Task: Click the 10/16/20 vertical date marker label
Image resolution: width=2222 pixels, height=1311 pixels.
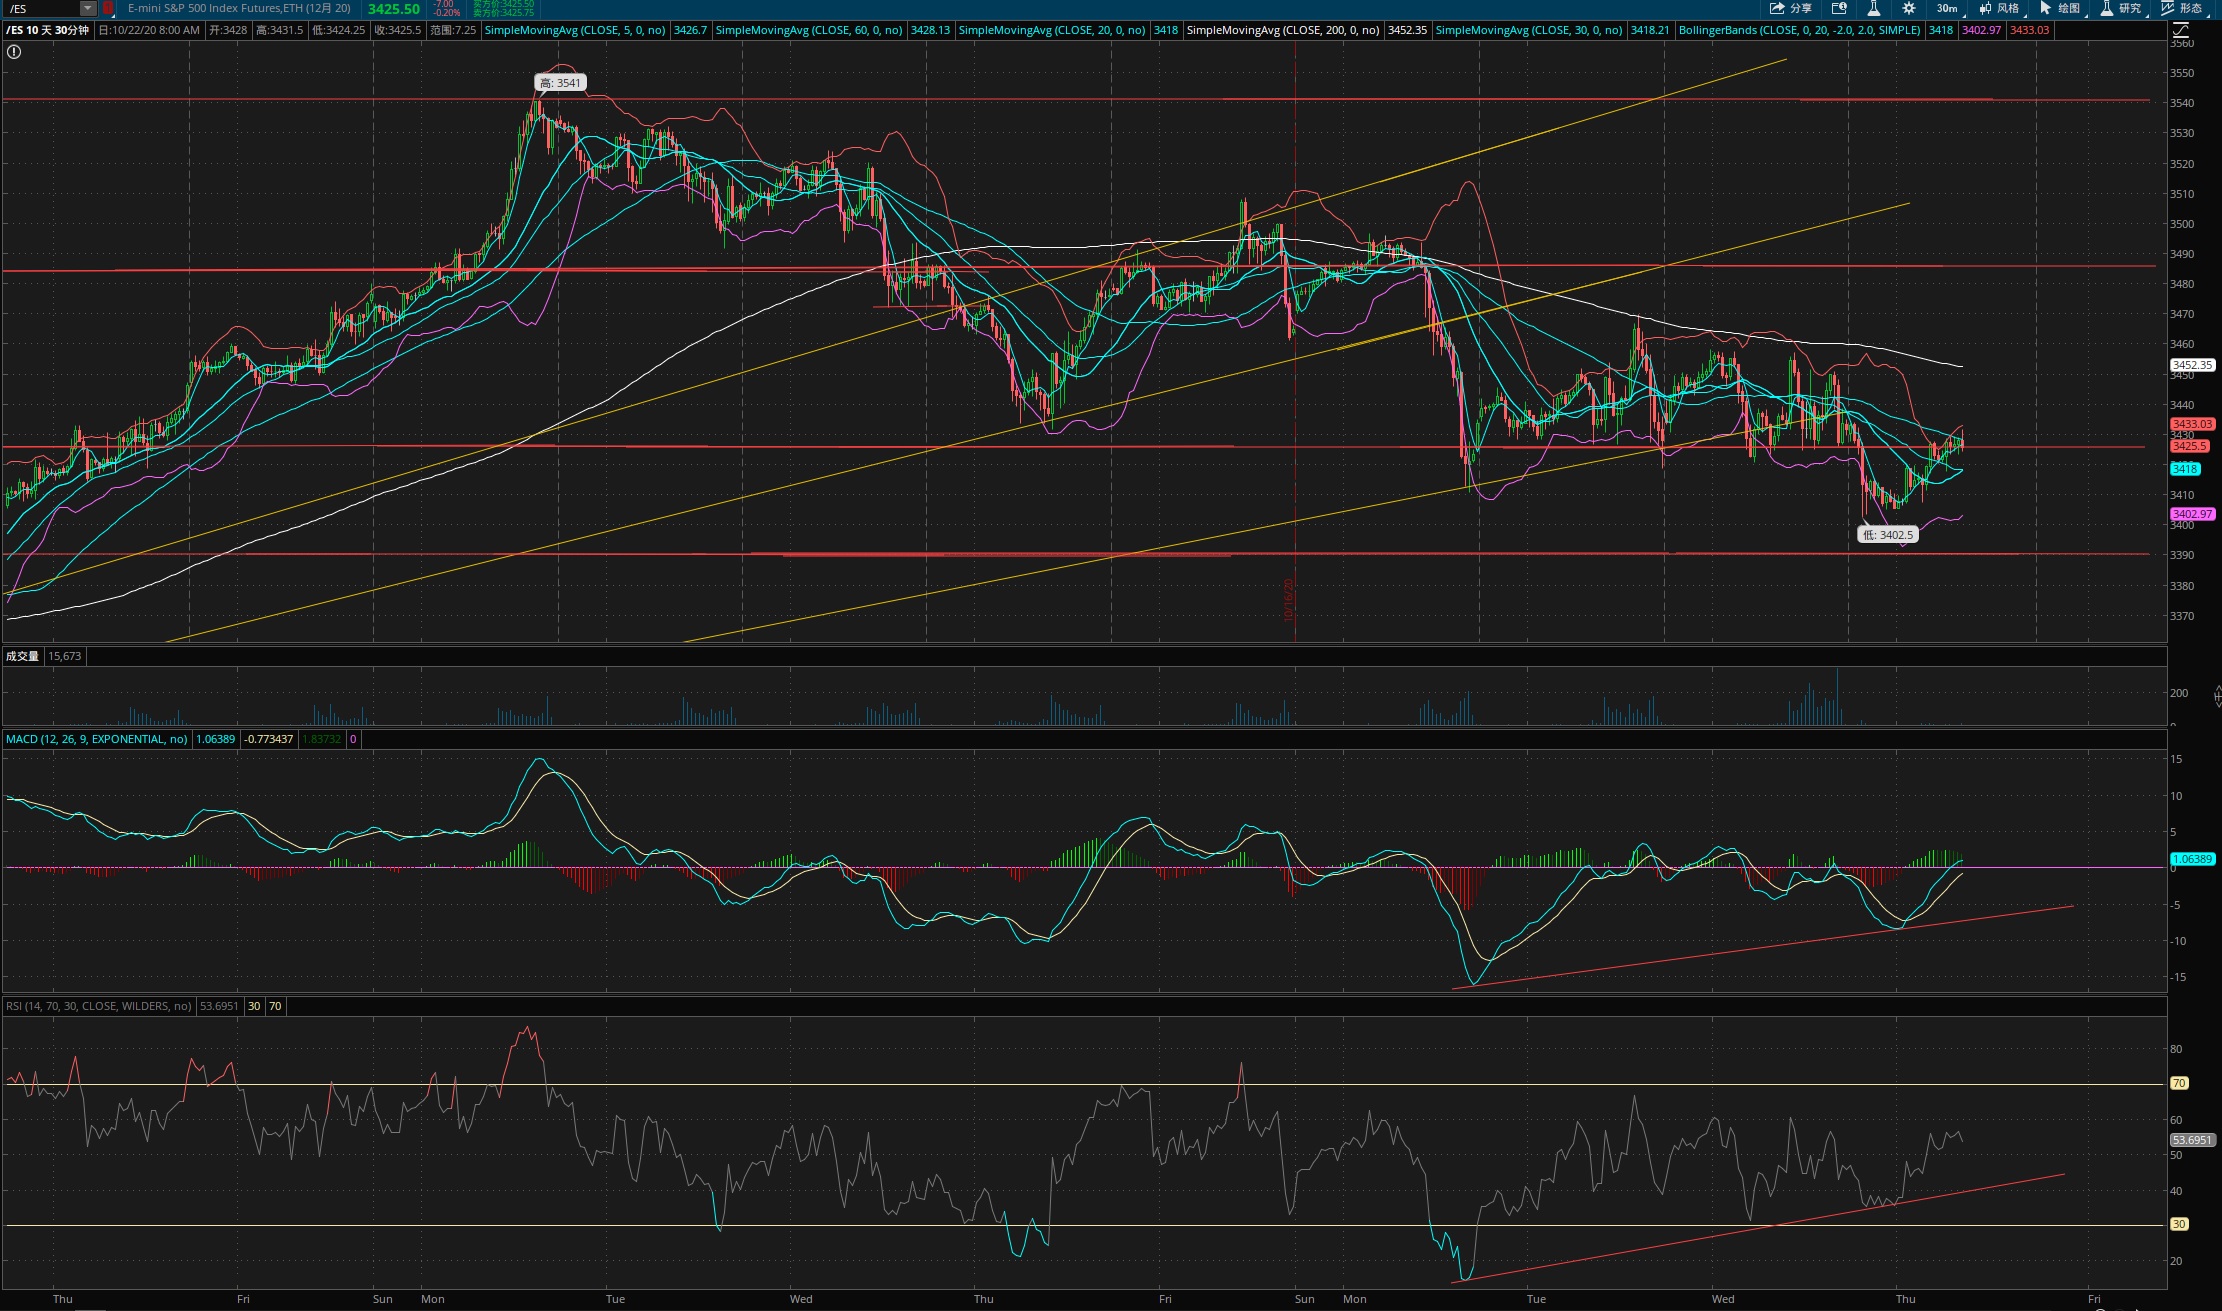Action: pos(1289,600)
